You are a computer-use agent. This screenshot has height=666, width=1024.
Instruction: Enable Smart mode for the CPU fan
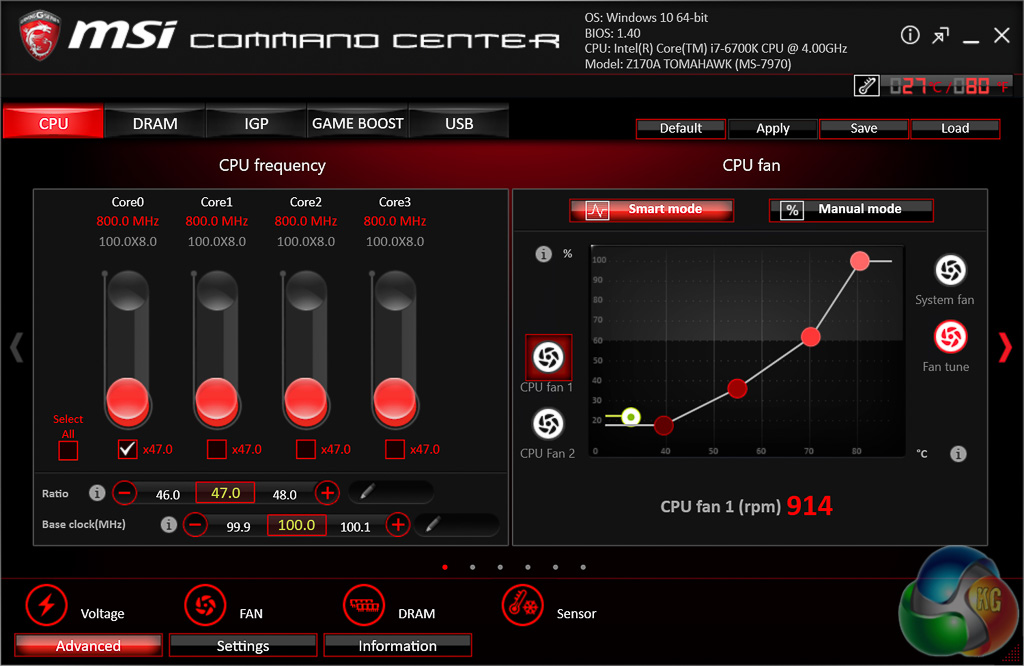(x=651, y=210)
